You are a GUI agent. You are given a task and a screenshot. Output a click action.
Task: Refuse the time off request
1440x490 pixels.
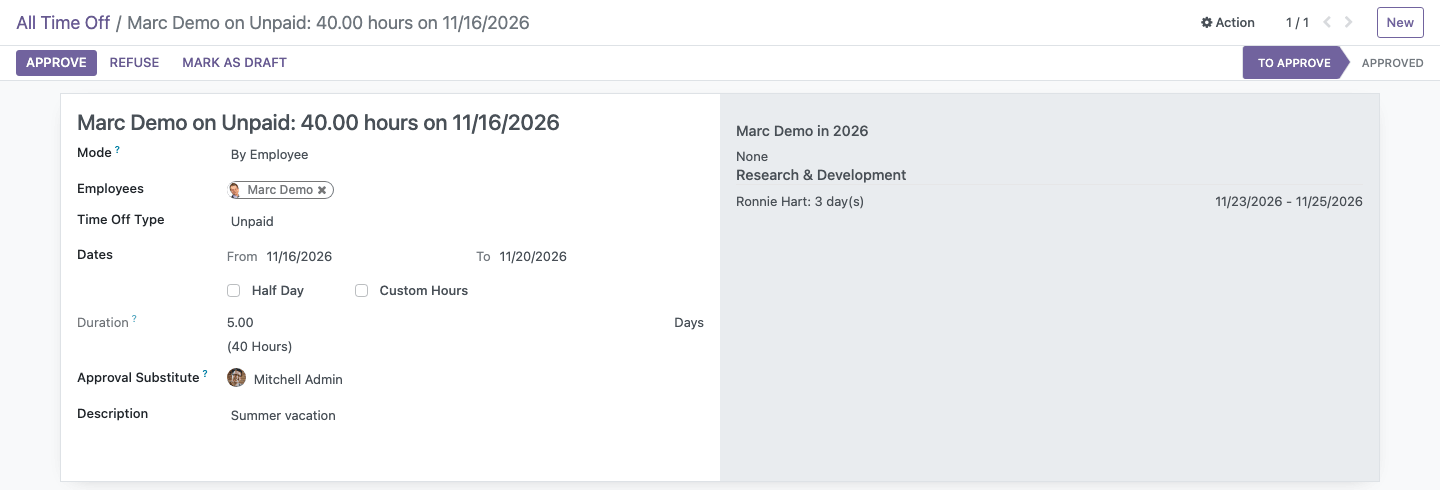134,62
